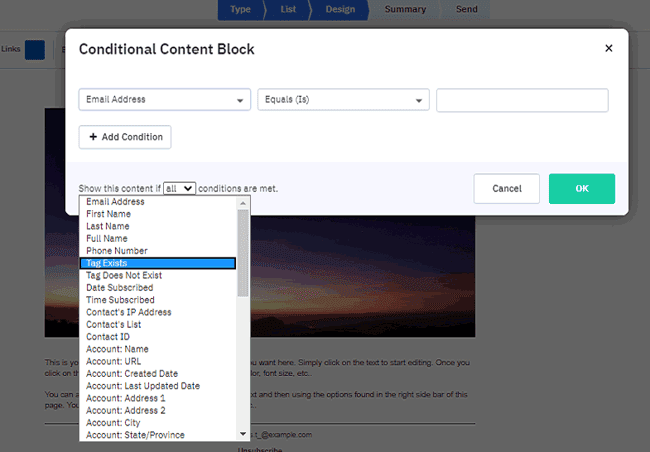Open the Equals (Is) operator dropdown
650x452 pixels.
pos(343,100)
